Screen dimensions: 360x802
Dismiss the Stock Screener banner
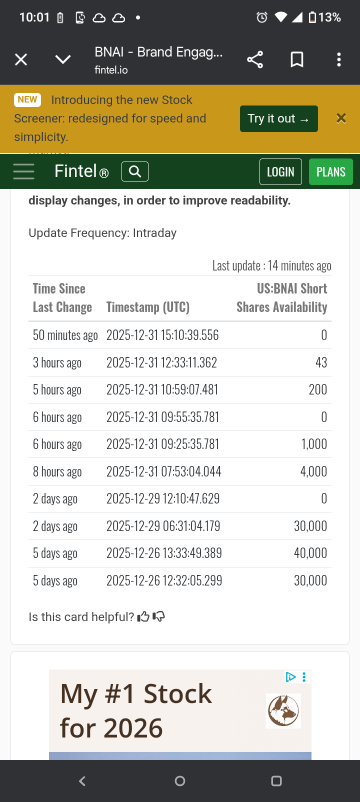pos(341,119)
